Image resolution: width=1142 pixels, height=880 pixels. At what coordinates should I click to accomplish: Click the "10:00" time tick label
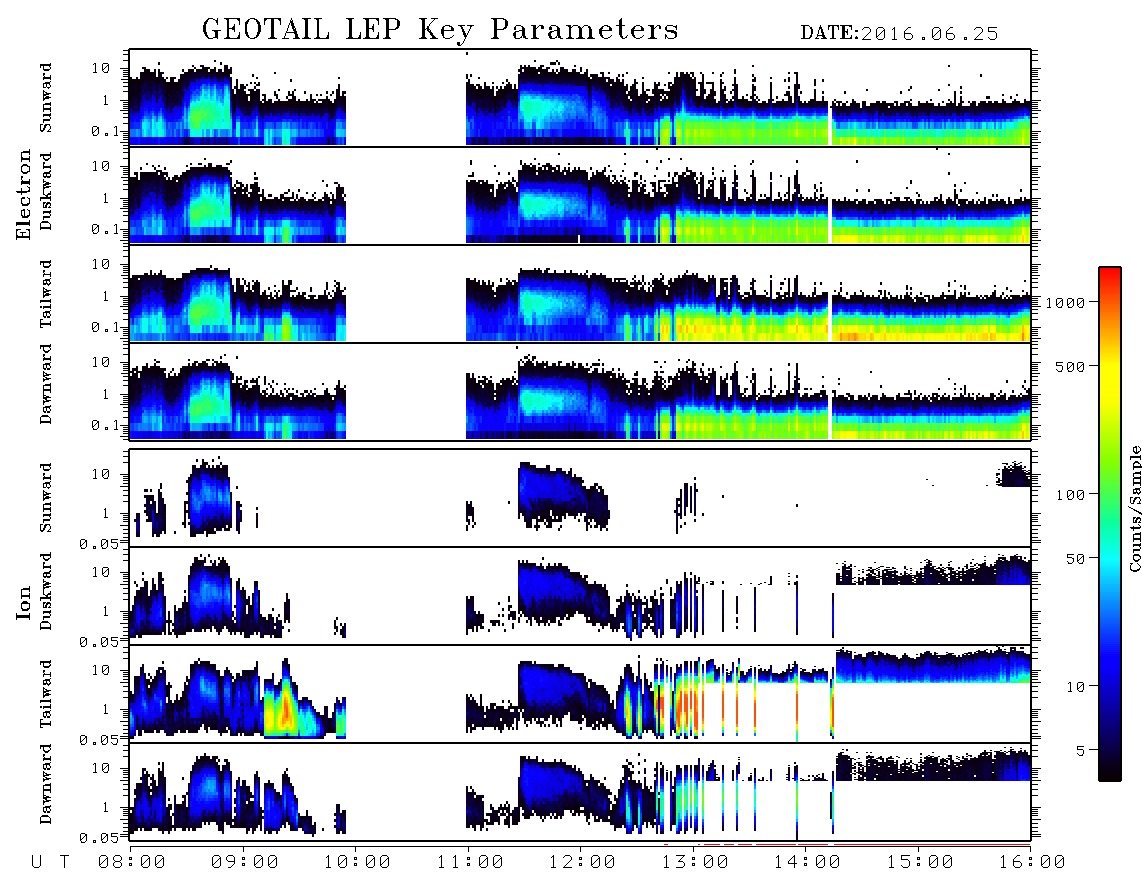(x=357, y=862)
